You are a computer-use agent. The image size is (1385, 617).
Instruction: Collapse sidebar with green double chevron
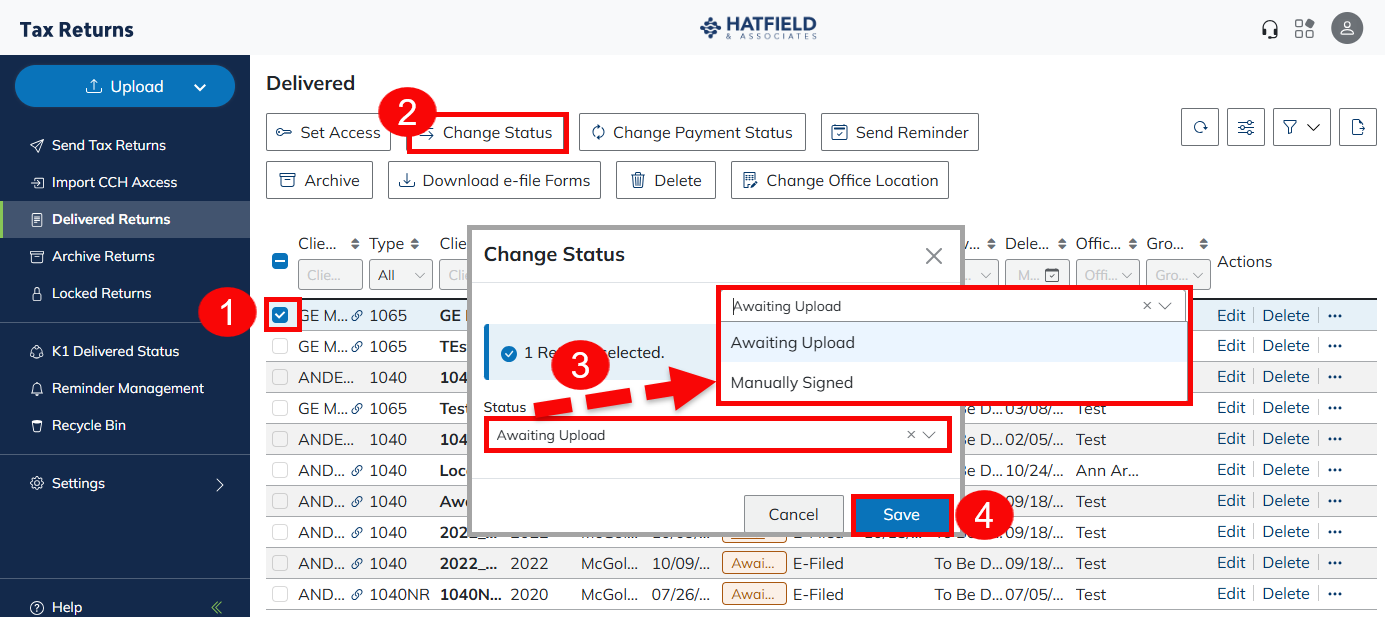[217, 607]
